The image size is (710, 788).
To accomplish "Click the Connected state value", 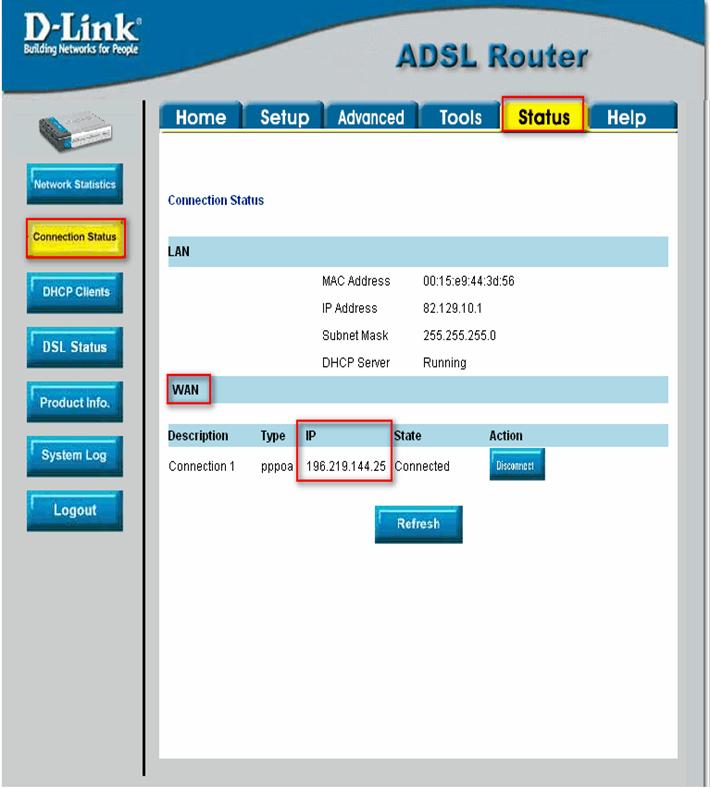I will [422, 466].
